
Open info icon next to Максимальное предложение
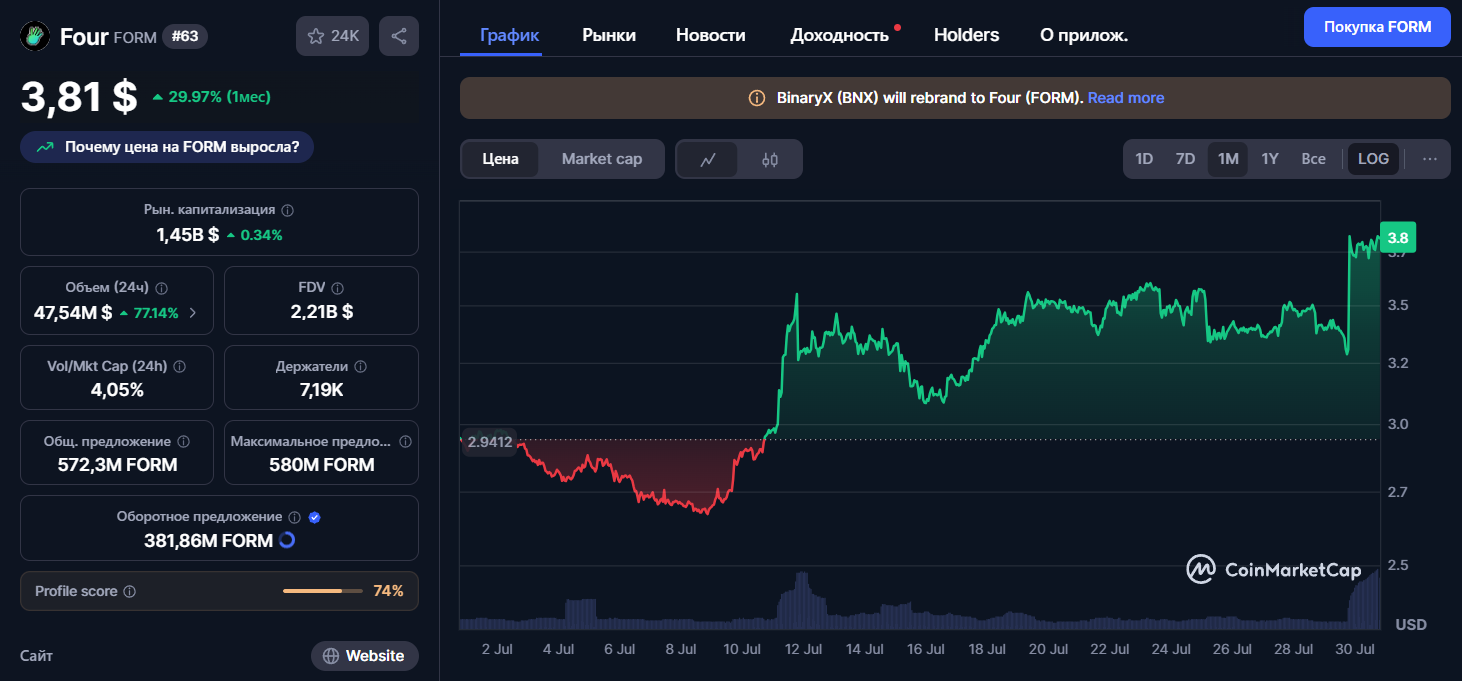click(405, 441)
